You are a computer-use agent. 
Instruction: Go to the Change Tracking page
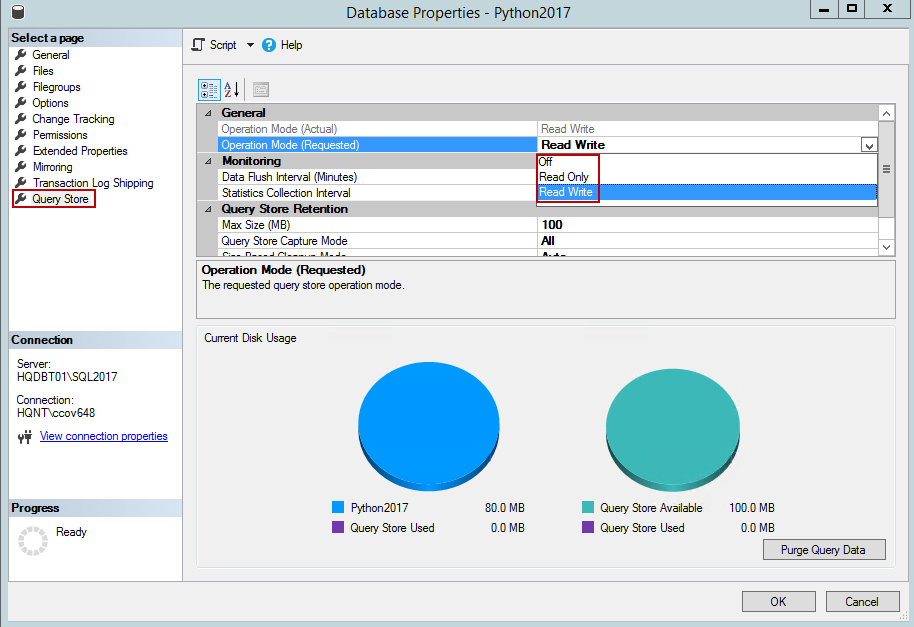pyautogui.click(x=73, y=119)
